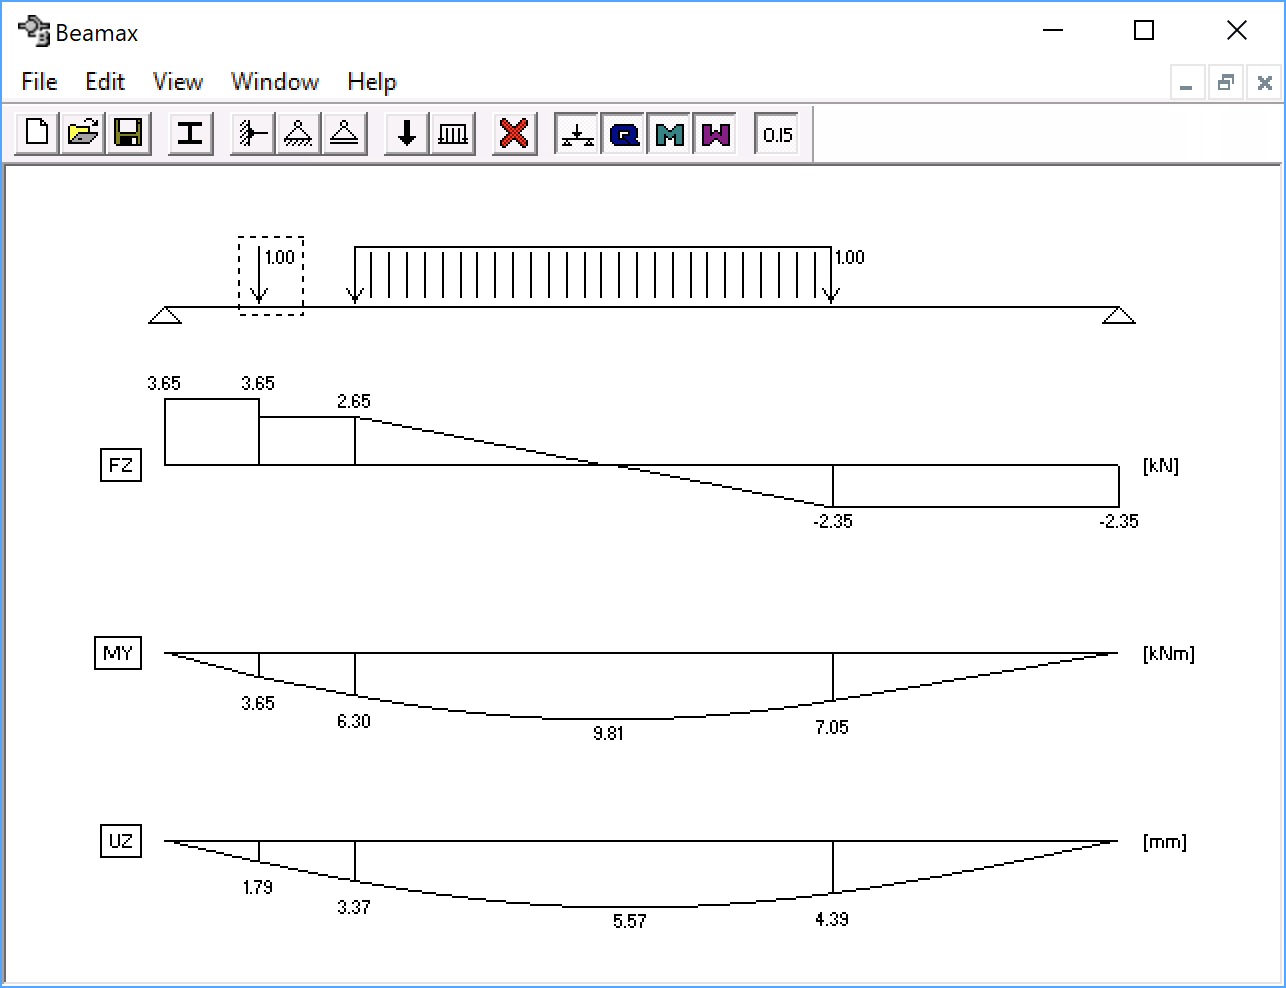
Task: Click deflection value 1.79
Action: pyautogui.click(x=258, y=887)
